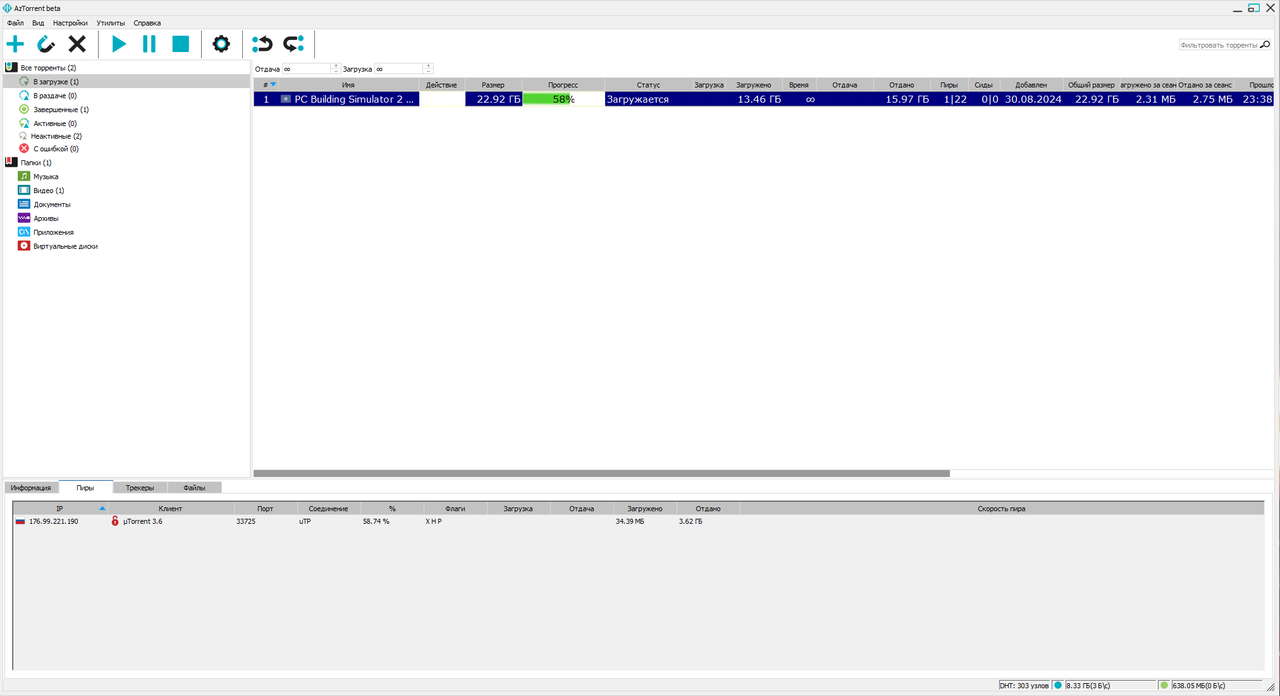Viewport: 1280px width, 696px height.
Task: Click the red Виртуальные диски icon
Action: click(x=24, y=246)
